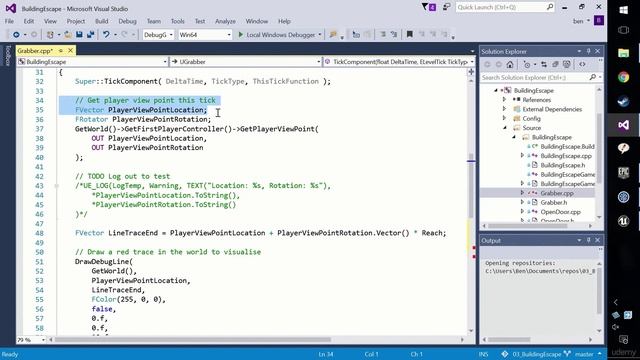
Task: Open Chrome from the Windows taskbar
Action: [623, 77]
